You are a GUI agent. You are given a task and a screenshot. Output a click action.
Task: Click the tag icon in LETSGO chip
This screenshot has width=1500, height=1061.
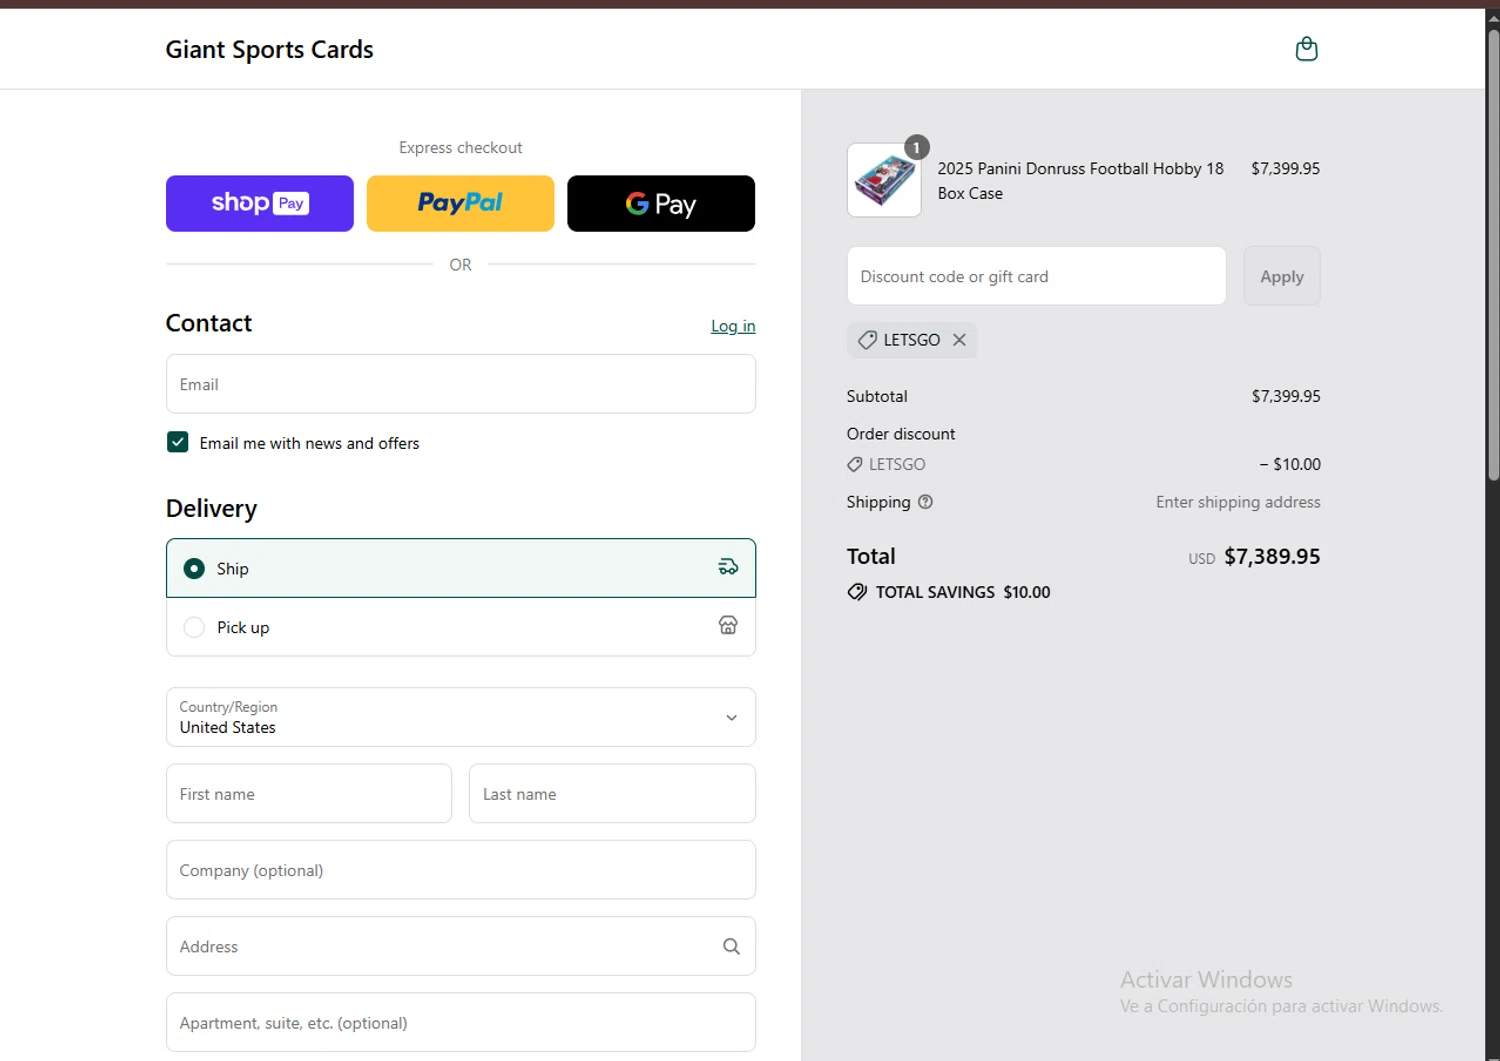(x=867, y=340)
